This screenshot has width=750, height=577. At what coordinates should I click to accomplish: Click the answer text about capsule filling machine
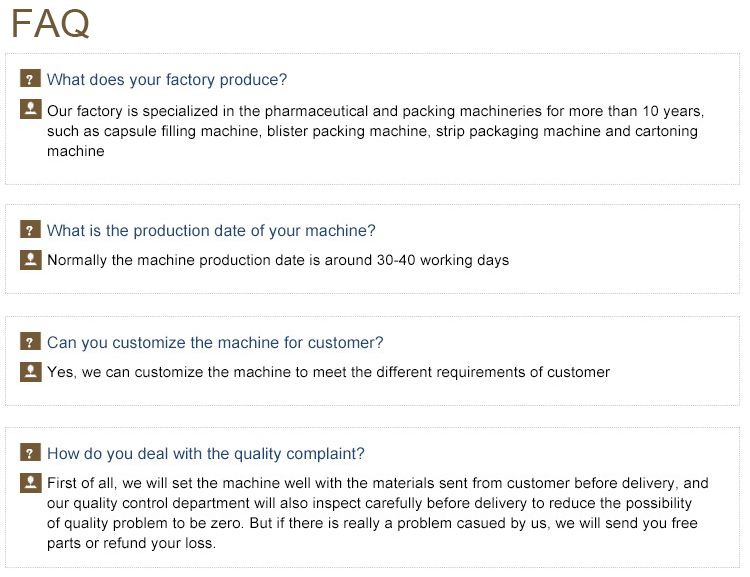pyautogui.click(x=375, y=111)
